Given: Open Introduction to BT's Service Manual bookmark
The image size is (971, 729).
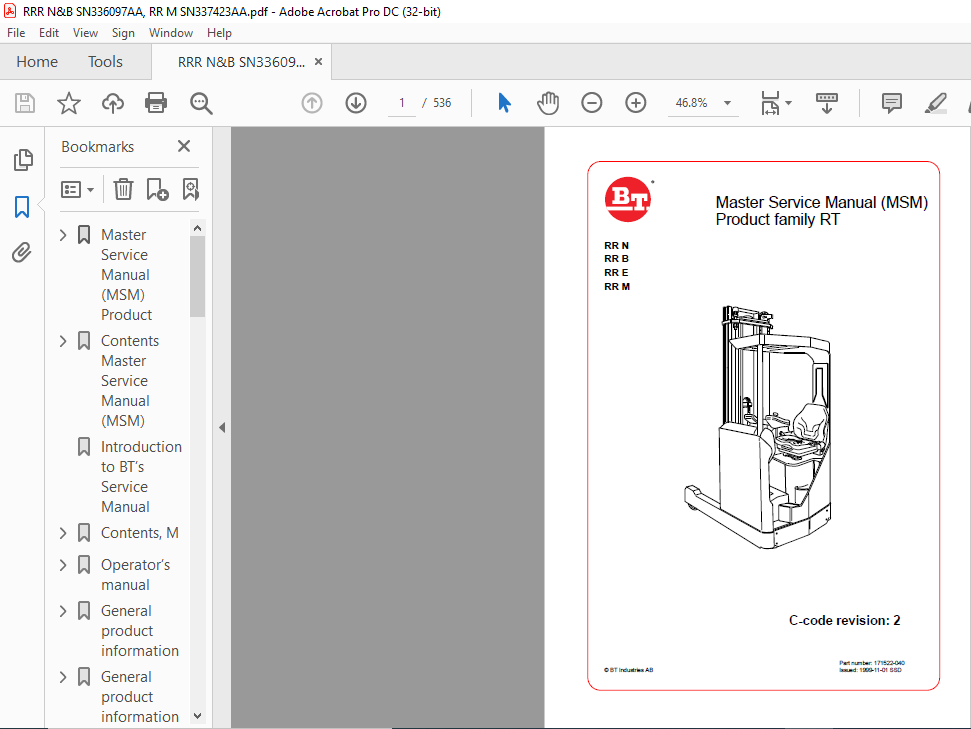Looking at the screenshot, I should (x=141, y=476).
